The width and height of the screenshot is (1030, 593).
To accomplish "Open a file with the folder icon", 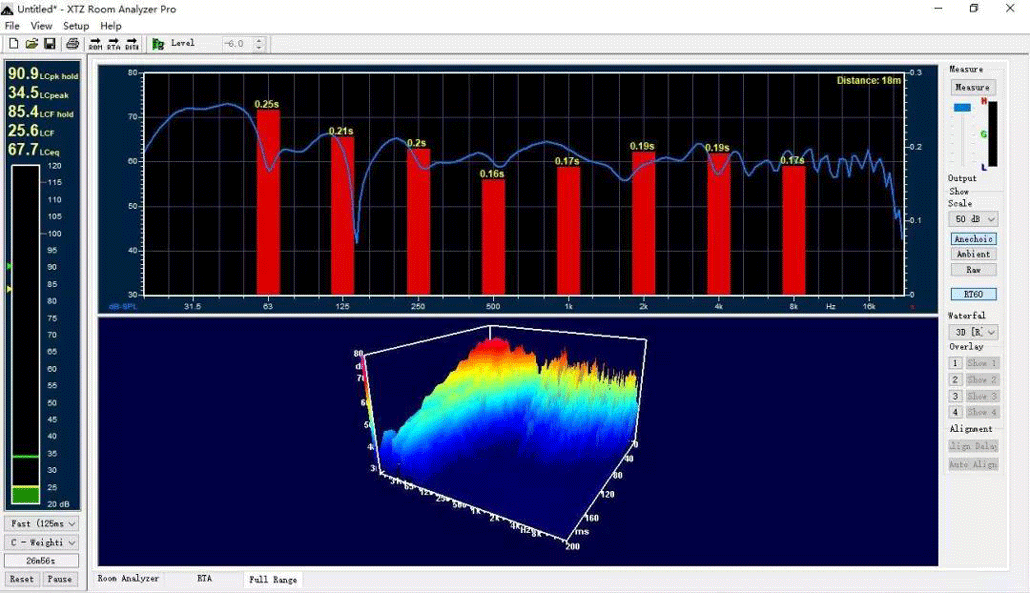I will (31, 44).
